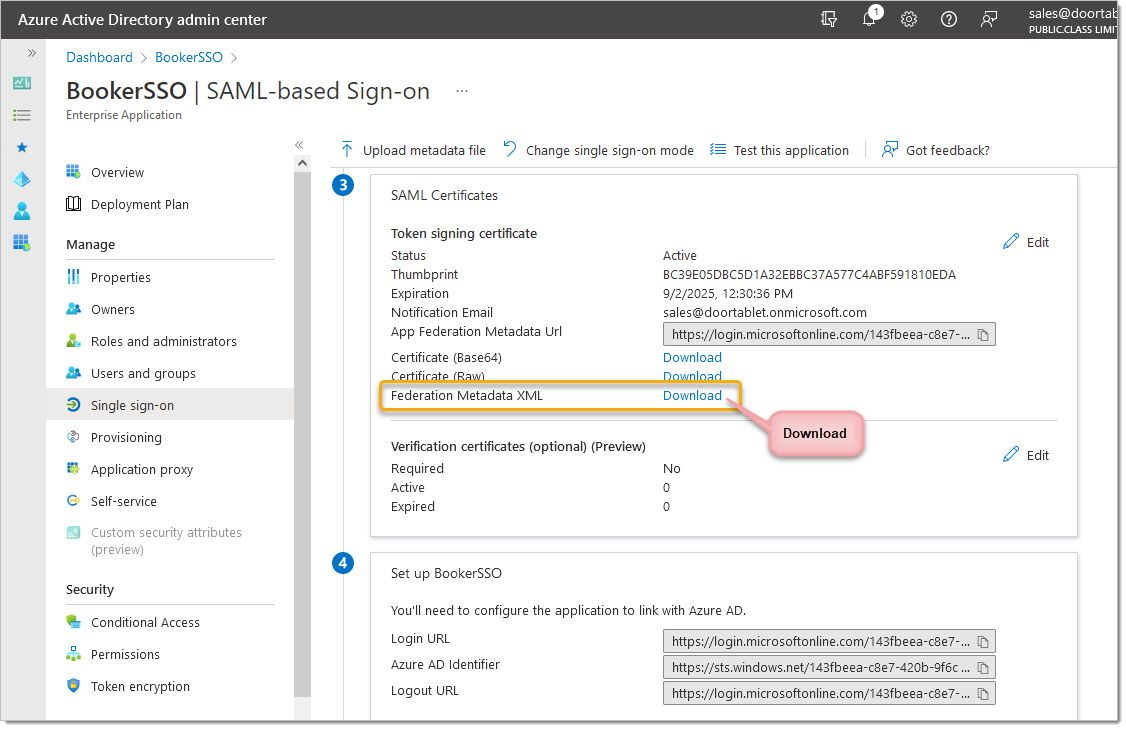Copy the Azure AD Identifier value
Image resolution: width=1126 pixels, height=729 pixels.
tap(982, 667)
